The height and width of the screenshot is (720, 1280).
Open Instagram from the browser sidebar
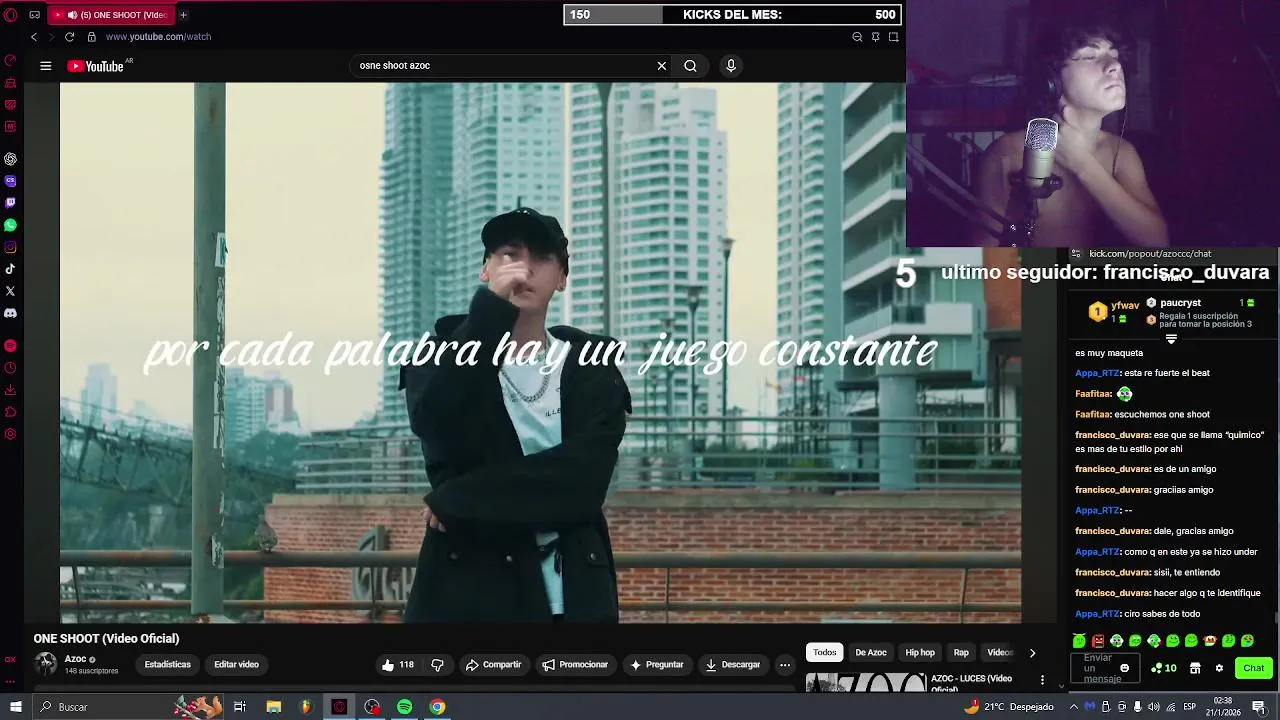tap(10, 247)
